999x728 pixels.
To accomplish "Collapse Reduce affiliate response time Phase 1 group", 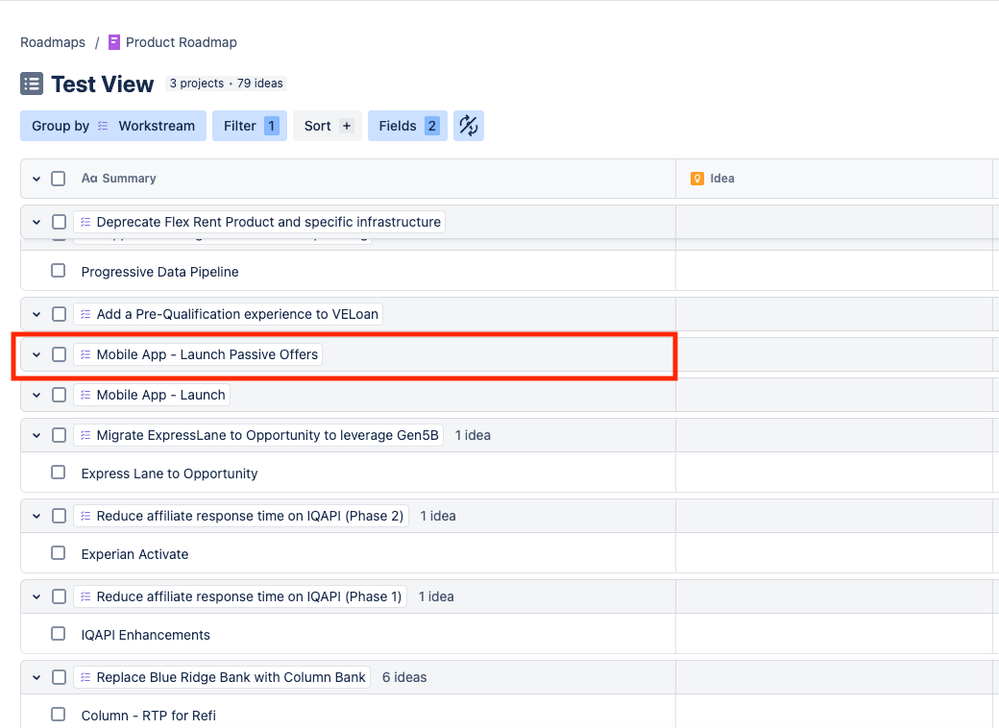I will pyautogui.click(x=36, y=597).
